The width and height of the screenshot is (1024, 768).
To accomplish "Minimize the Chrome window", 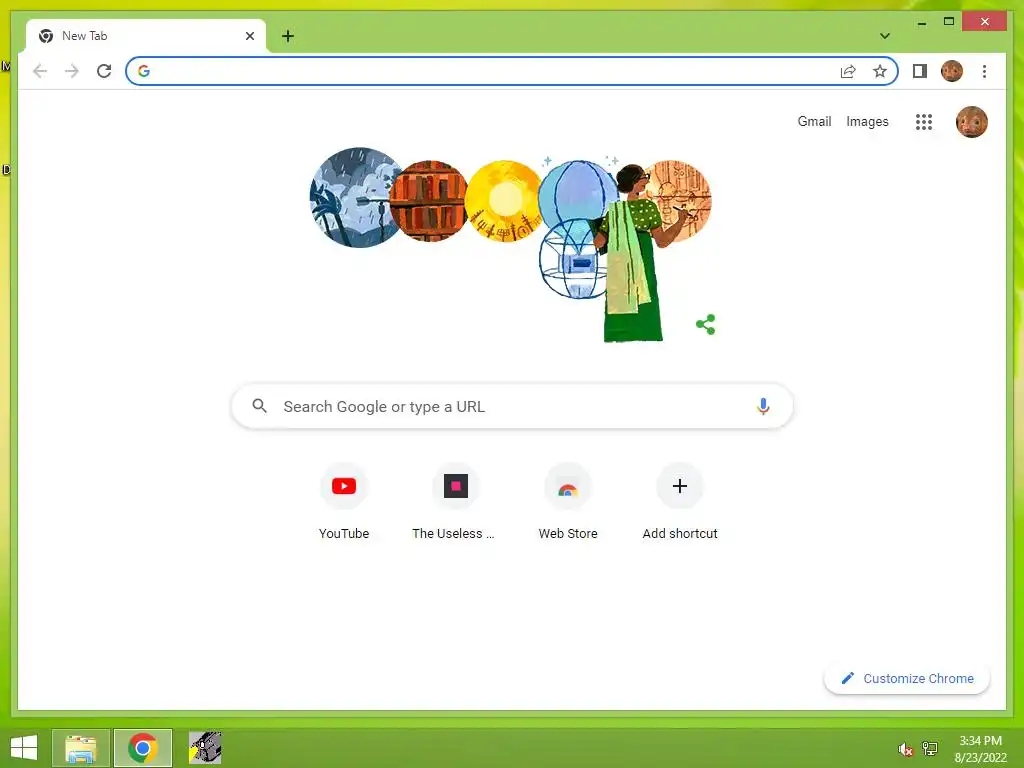I will pyautogui.click(x=921, y=22).
